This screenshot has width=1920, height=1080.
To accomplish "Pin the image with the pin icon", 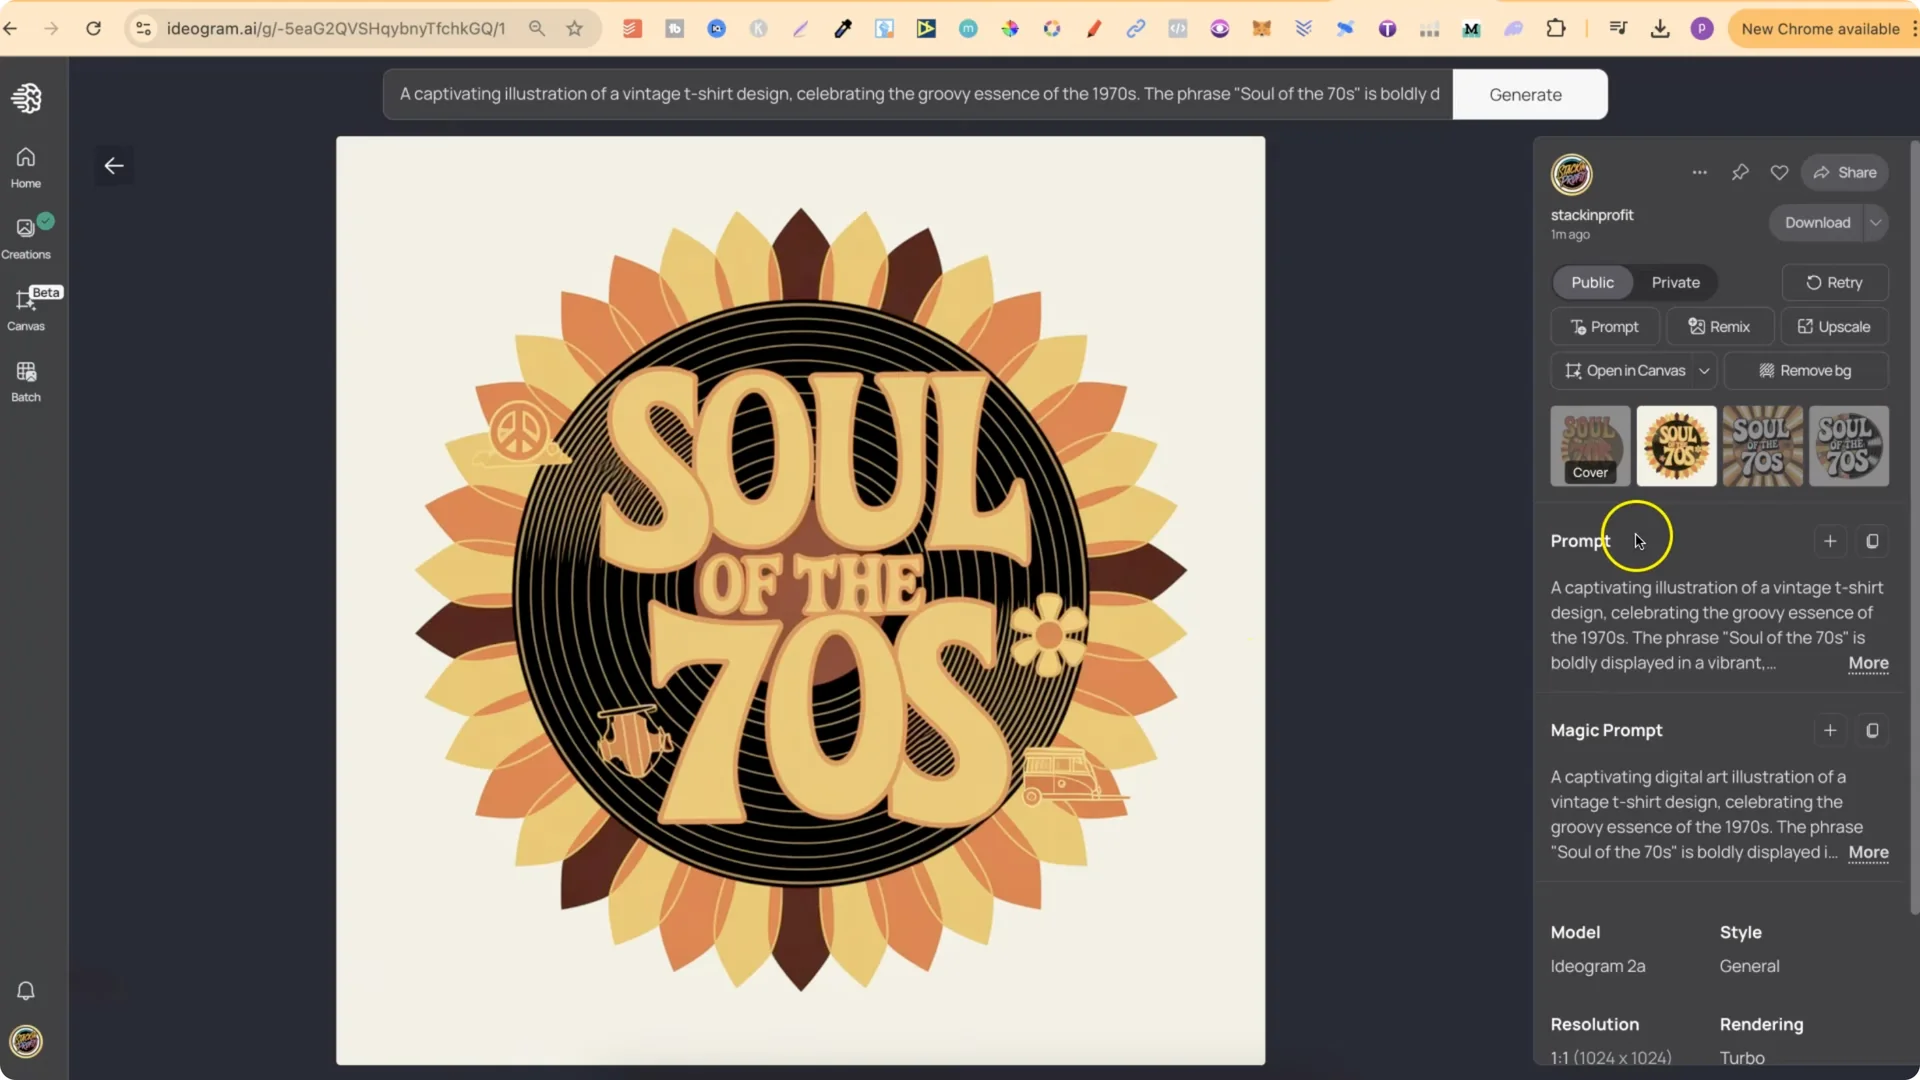I will click(1741, 172).
